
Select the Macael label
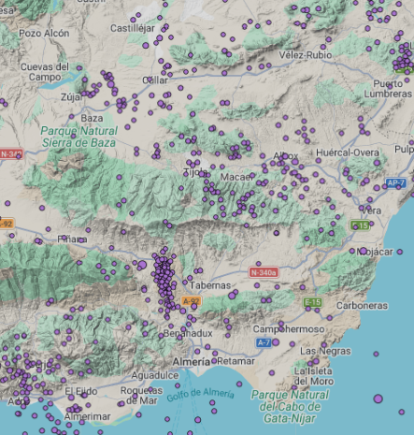click(x=237, y=177)
